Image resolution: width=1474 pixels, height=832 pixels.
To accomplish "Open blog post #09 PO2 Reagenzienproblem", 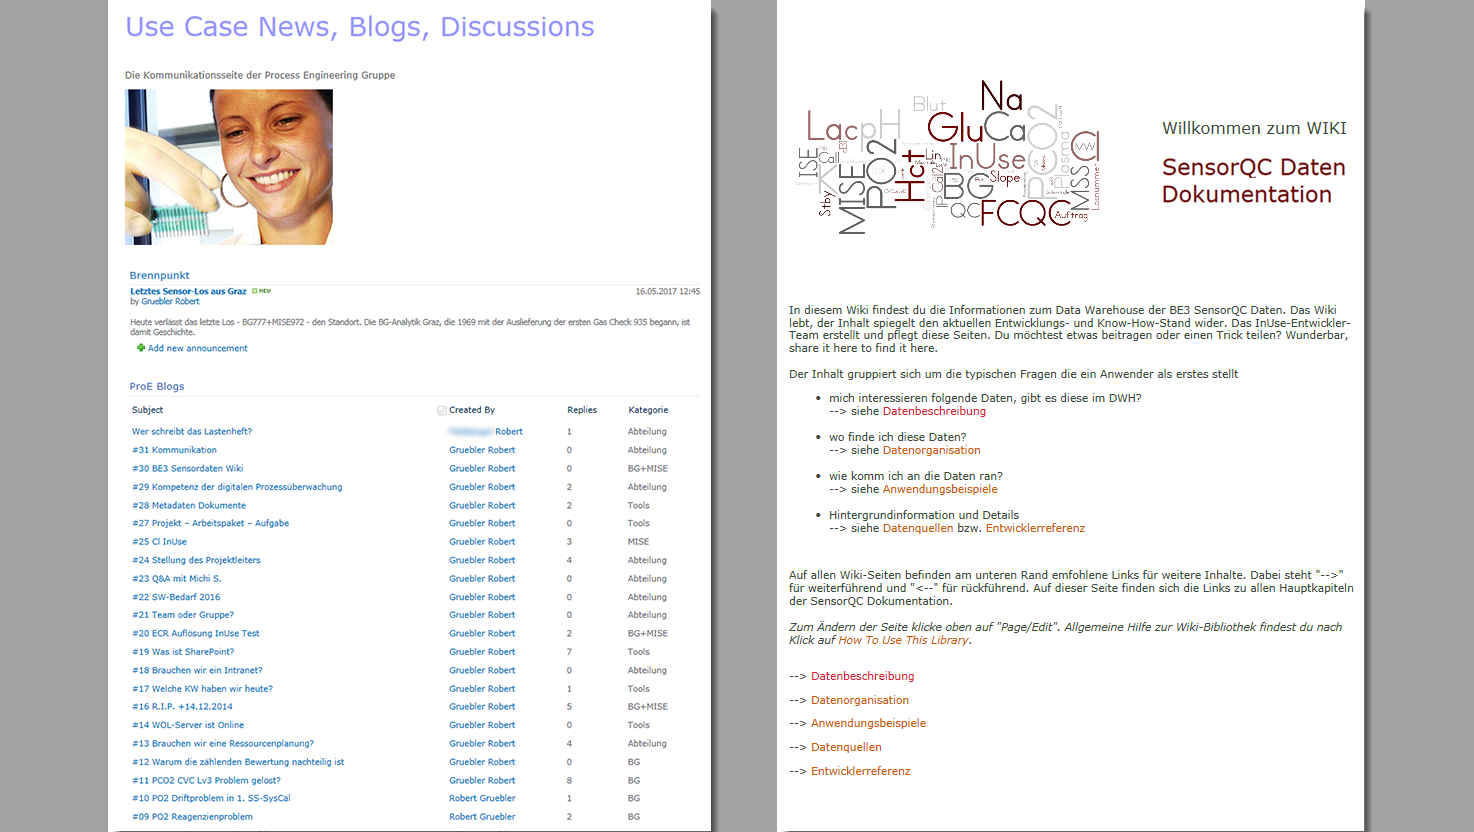I will [192, 817].
